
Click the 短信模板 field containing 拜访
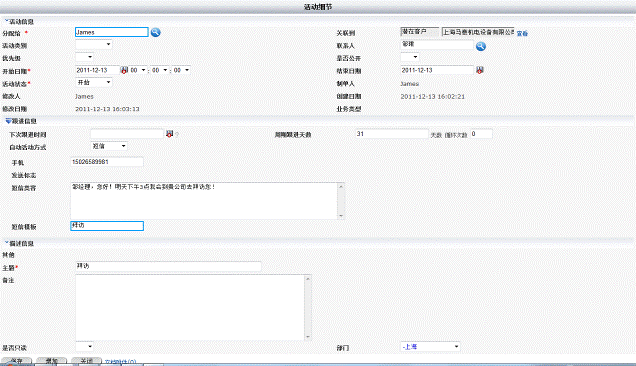tap(107, 226)
